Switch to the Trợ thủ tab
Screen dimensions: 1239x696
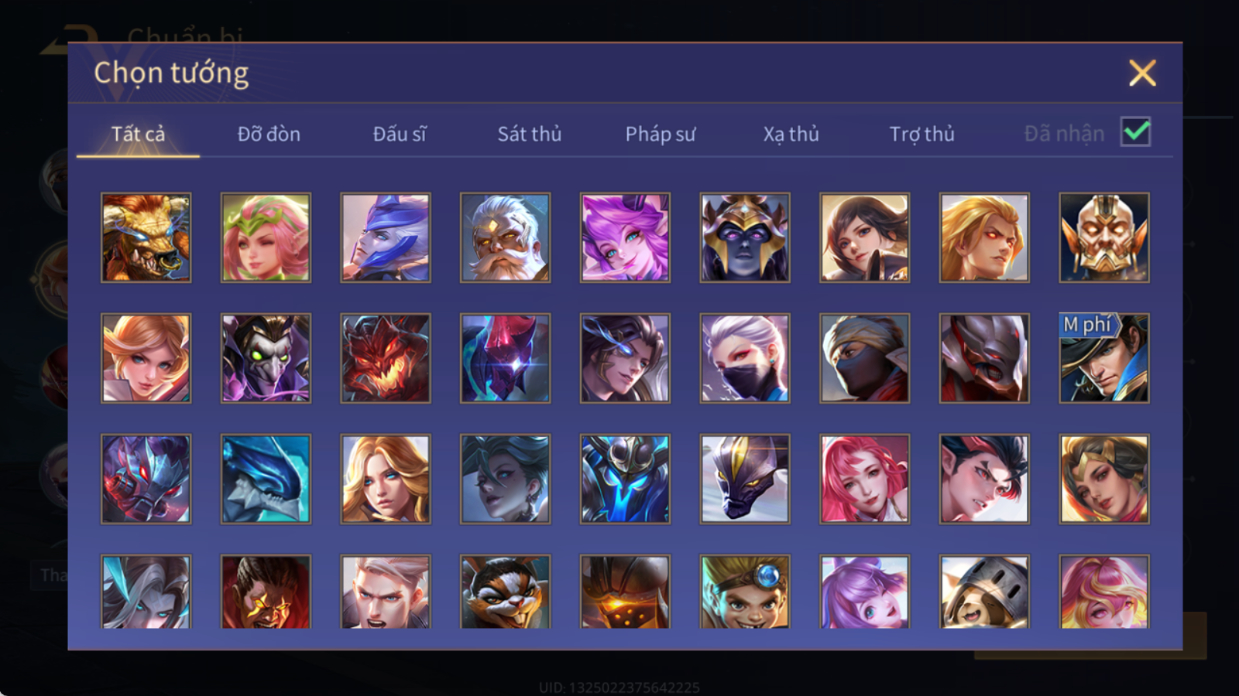(x=922, y=134)
